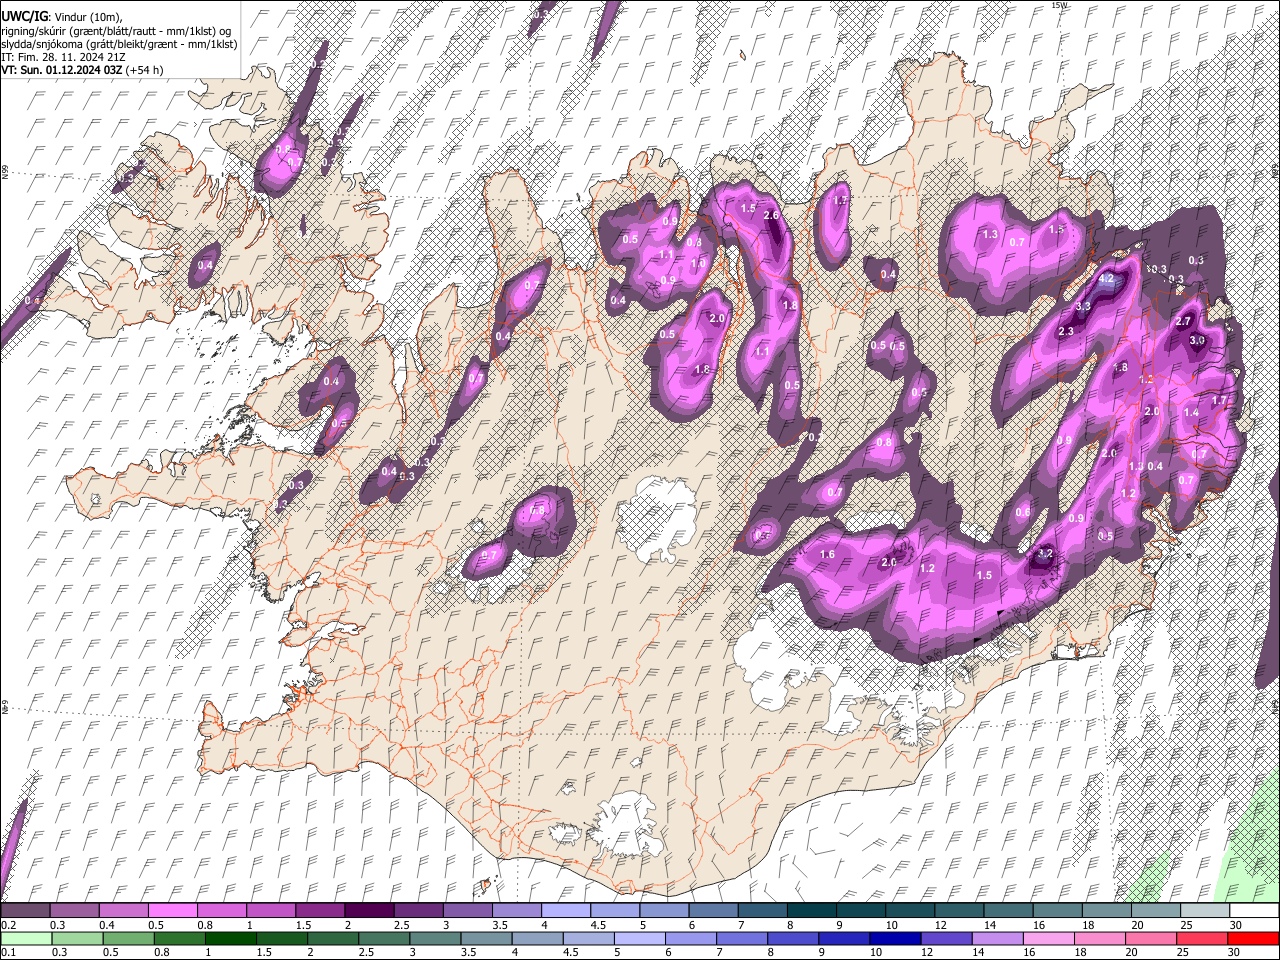Click the 2.6 precipitation value on the map
The width and height of the screenshot is (1280, 960).
771,215
